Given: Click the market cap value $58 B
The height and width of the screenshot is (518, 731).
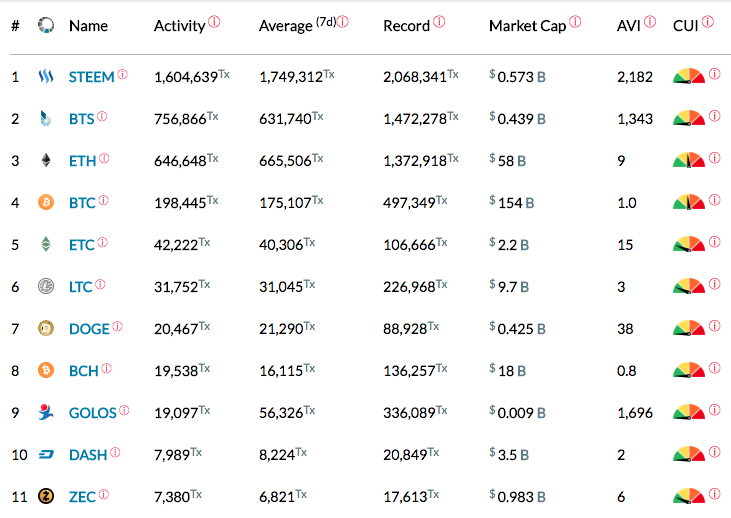Looking at the screenshot, I should pyautogui.click(x=508, y=160).
